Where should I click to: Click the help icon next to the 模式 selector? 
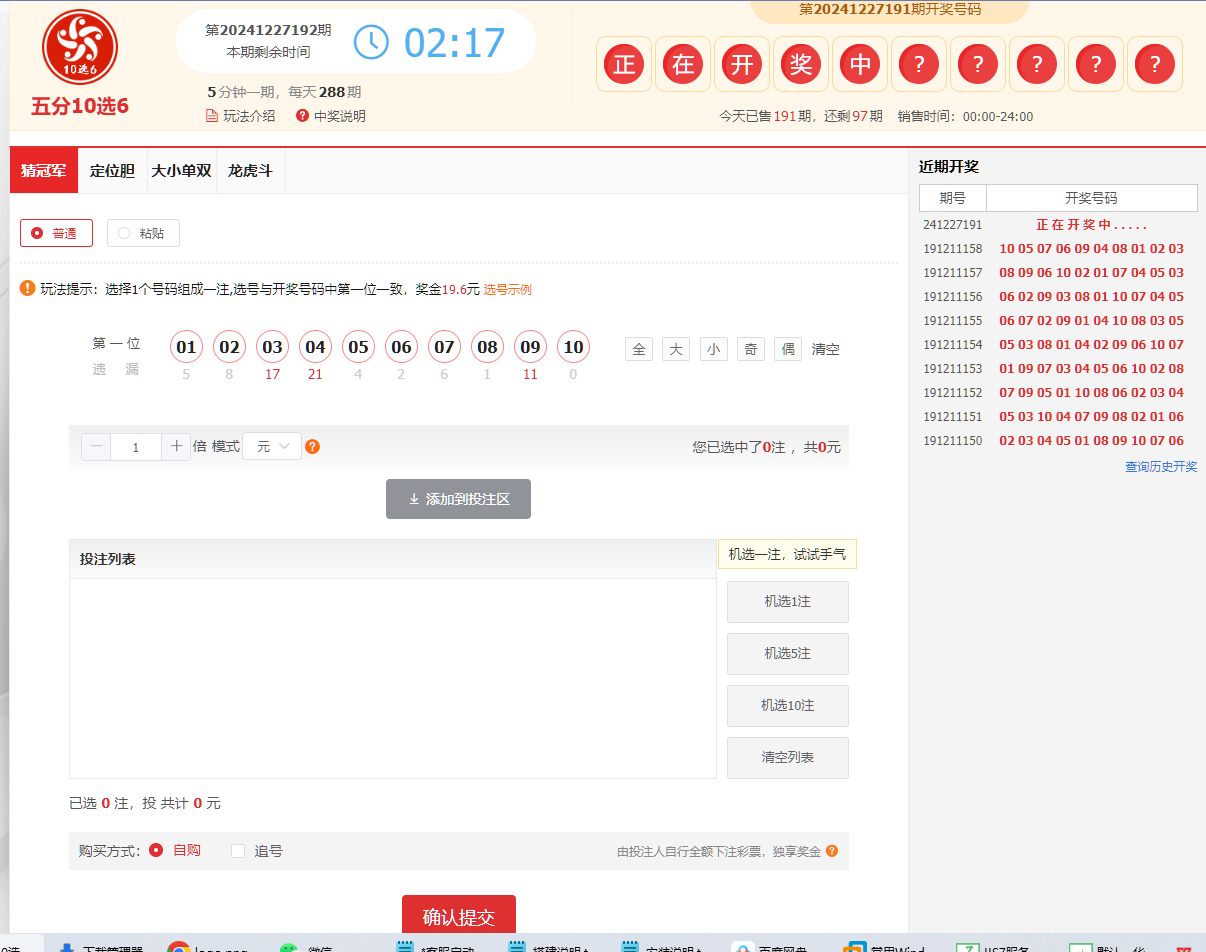click(312, 447)
